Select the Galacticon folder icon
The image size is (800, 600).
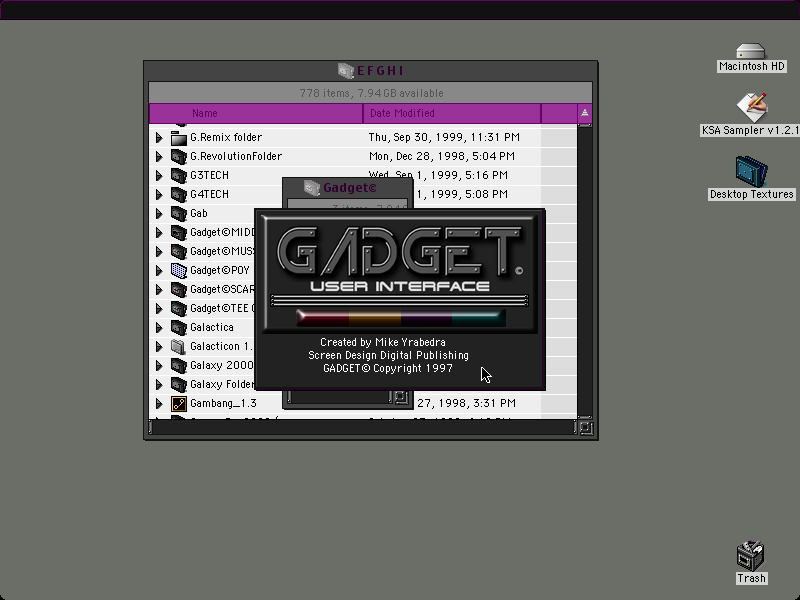point(179,346)
